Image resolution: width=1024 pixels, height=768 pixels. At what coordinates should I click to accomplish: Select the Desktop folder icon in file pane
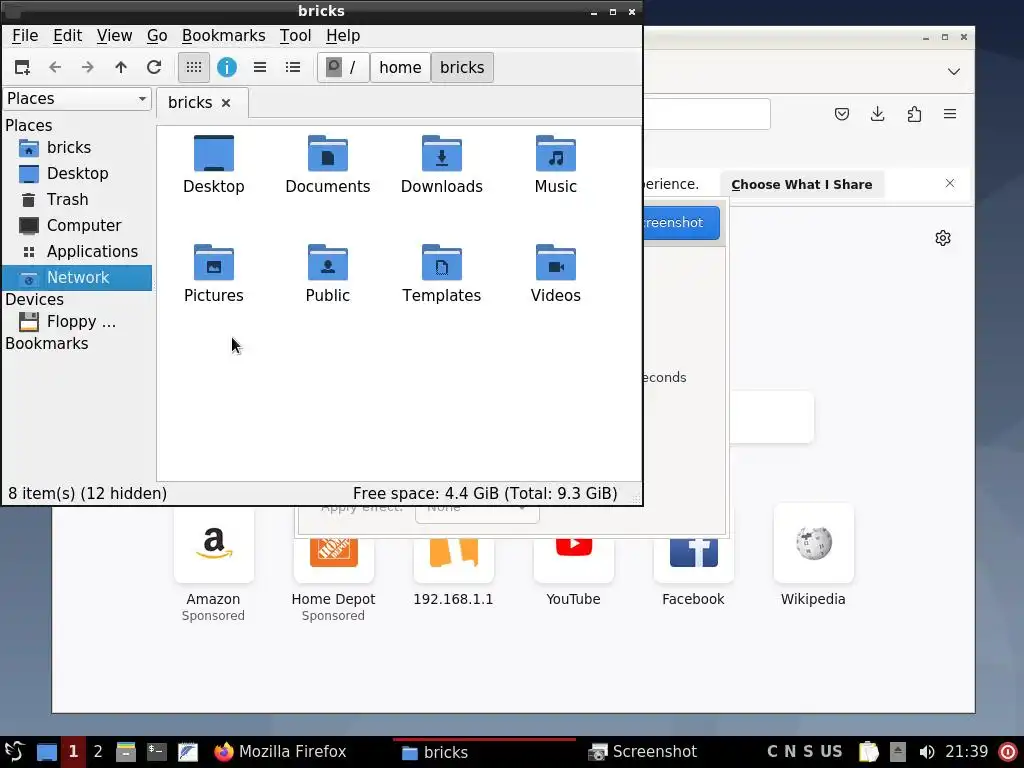tap(214, 153)
